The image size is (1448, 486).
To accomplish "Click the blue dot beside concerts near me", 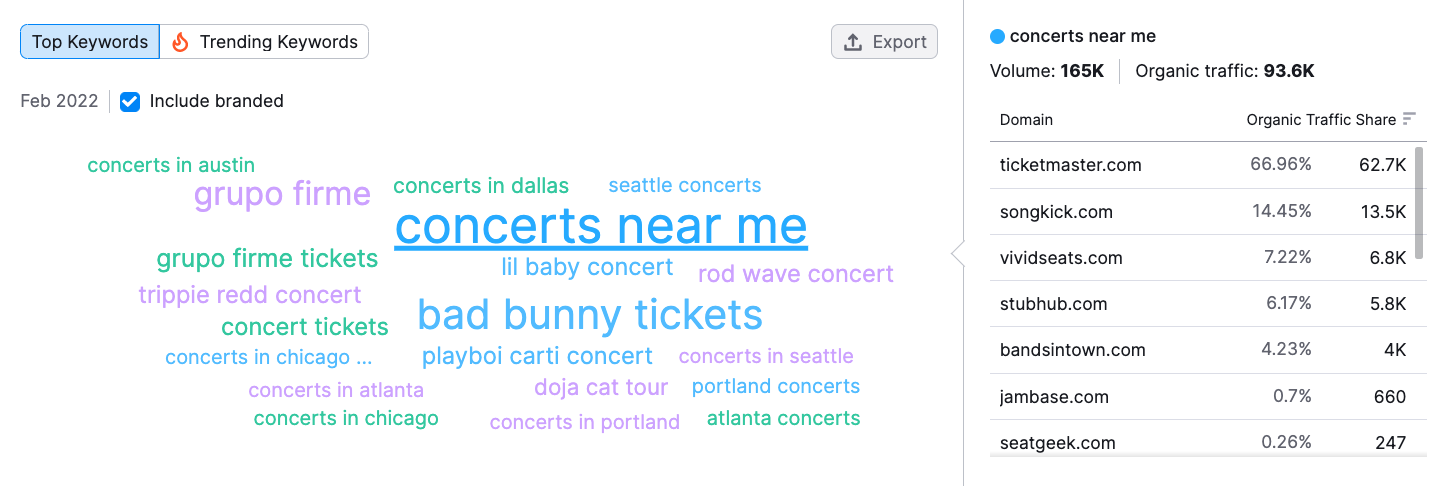I will [997, 37].
